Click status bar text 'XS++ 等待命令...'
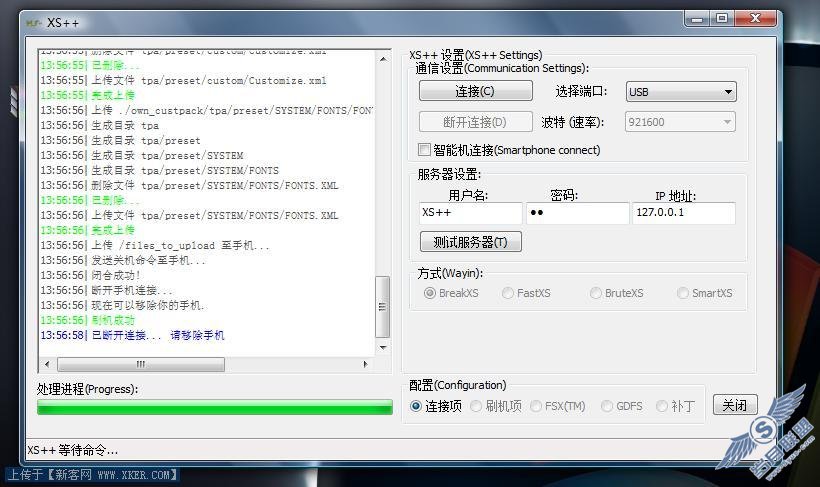Image resolution: width=820 pixels, height=487 pixels. click(x=73, y=450)
